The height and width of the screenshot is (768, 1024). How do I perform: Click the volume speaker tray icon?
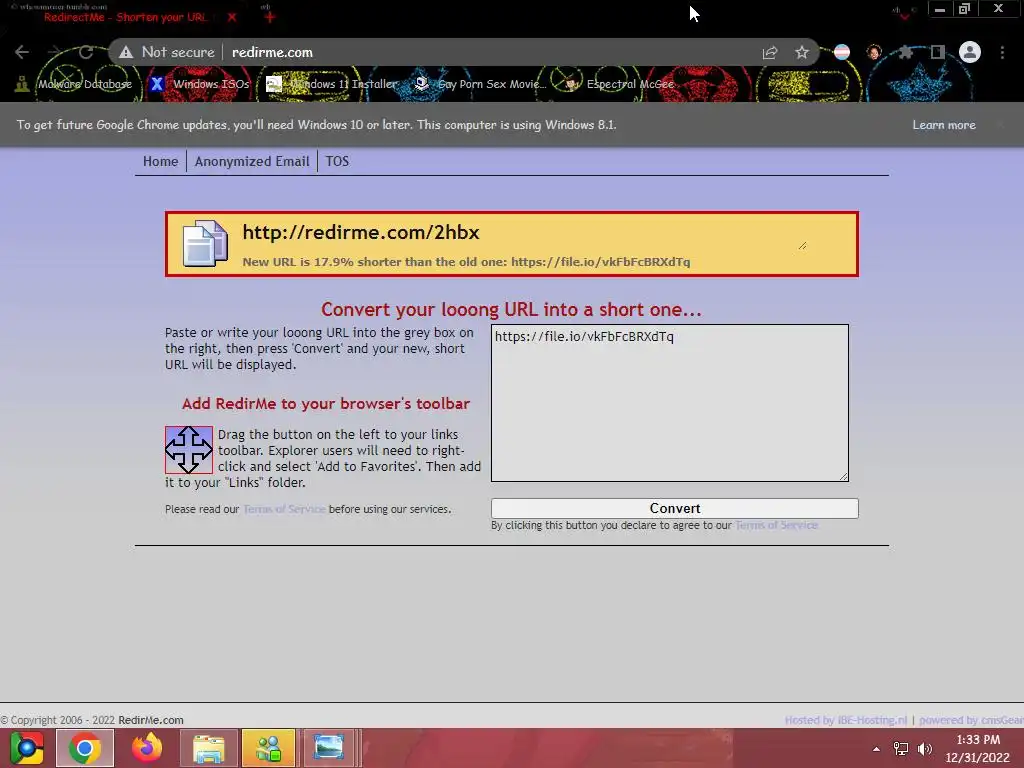tap(925, 748)
